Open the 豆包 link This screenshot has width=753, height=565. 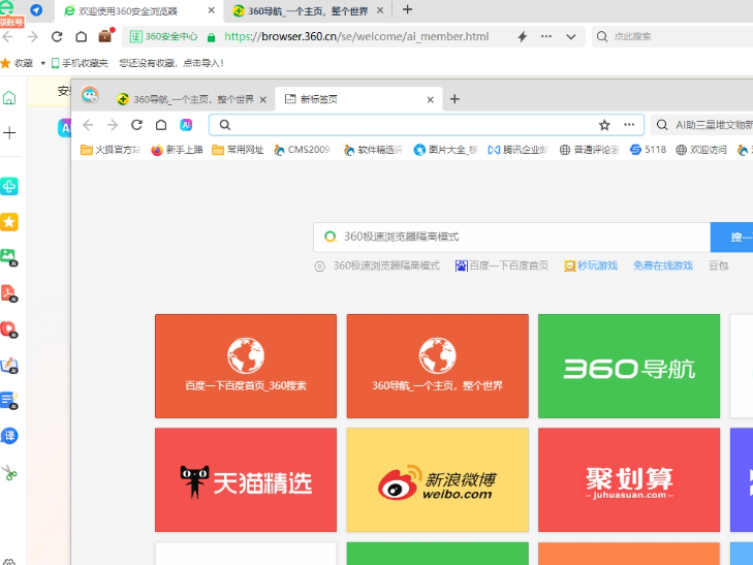[x=718, y=266]
